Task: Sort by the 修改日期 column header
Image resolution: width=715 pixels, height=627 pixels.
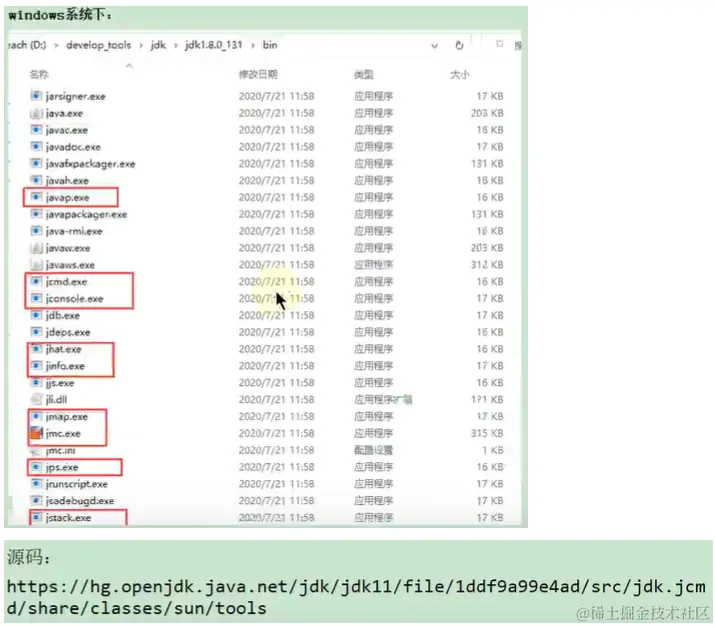Action: [258, 74]
